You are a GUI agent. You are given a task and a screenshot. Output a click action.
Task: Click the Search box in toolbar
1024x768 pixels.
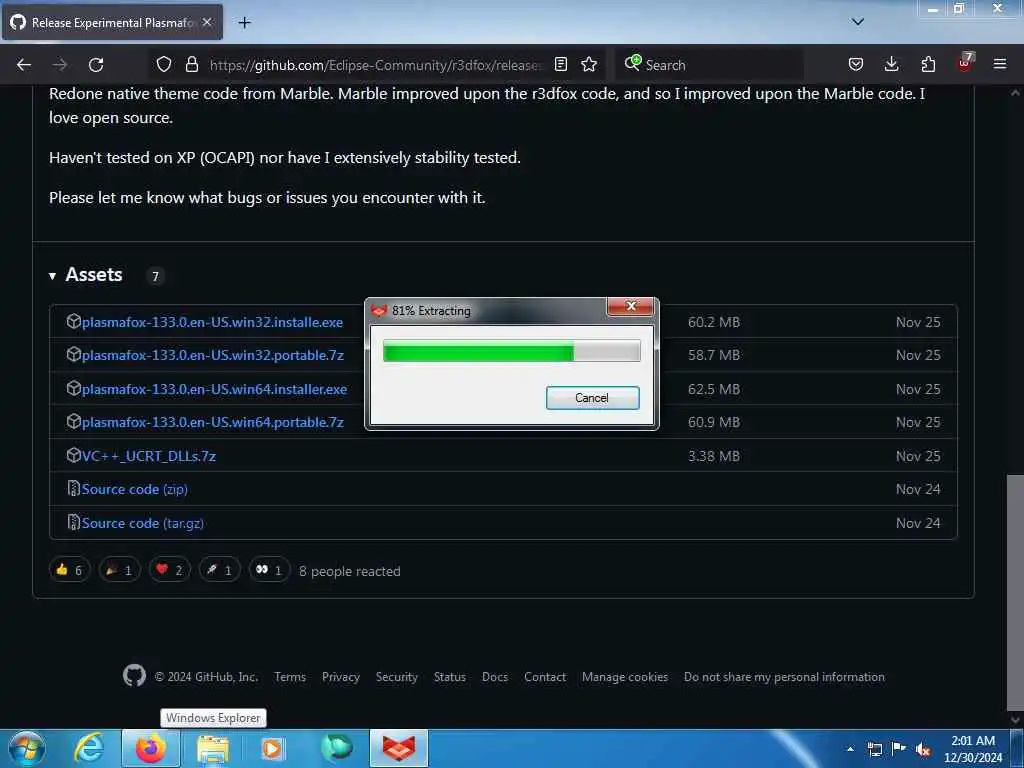[x=709, y=65]
